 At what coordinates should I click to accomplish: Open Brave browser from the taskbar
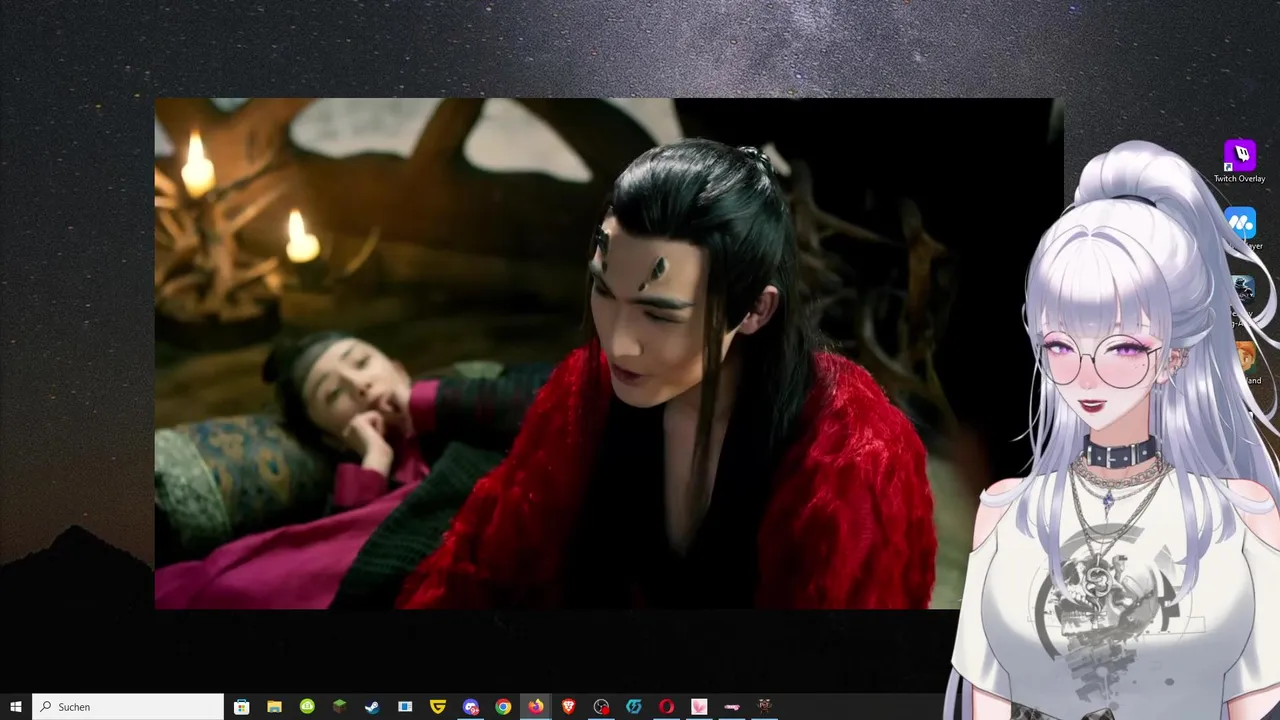(x=568, y=707)
